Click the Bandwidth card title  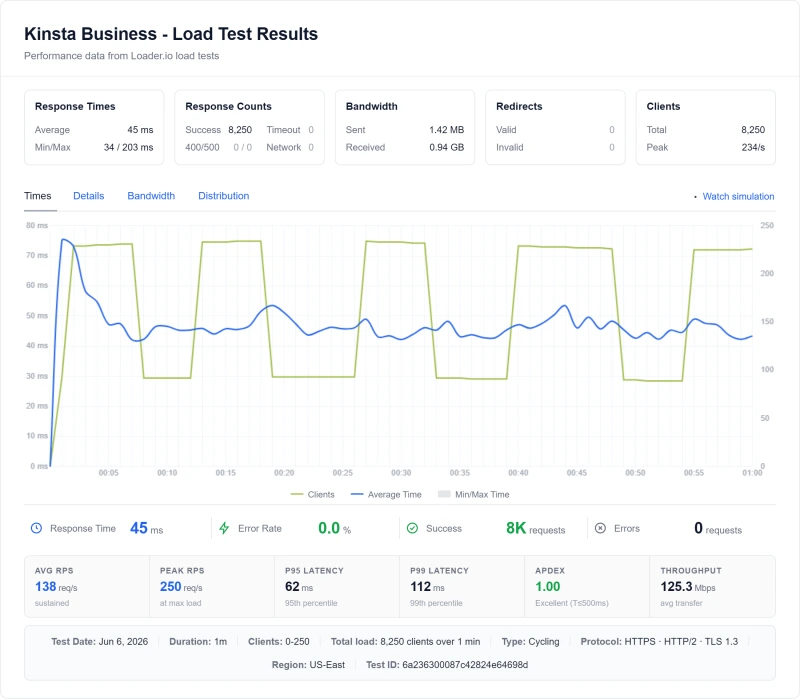(371, 106)
